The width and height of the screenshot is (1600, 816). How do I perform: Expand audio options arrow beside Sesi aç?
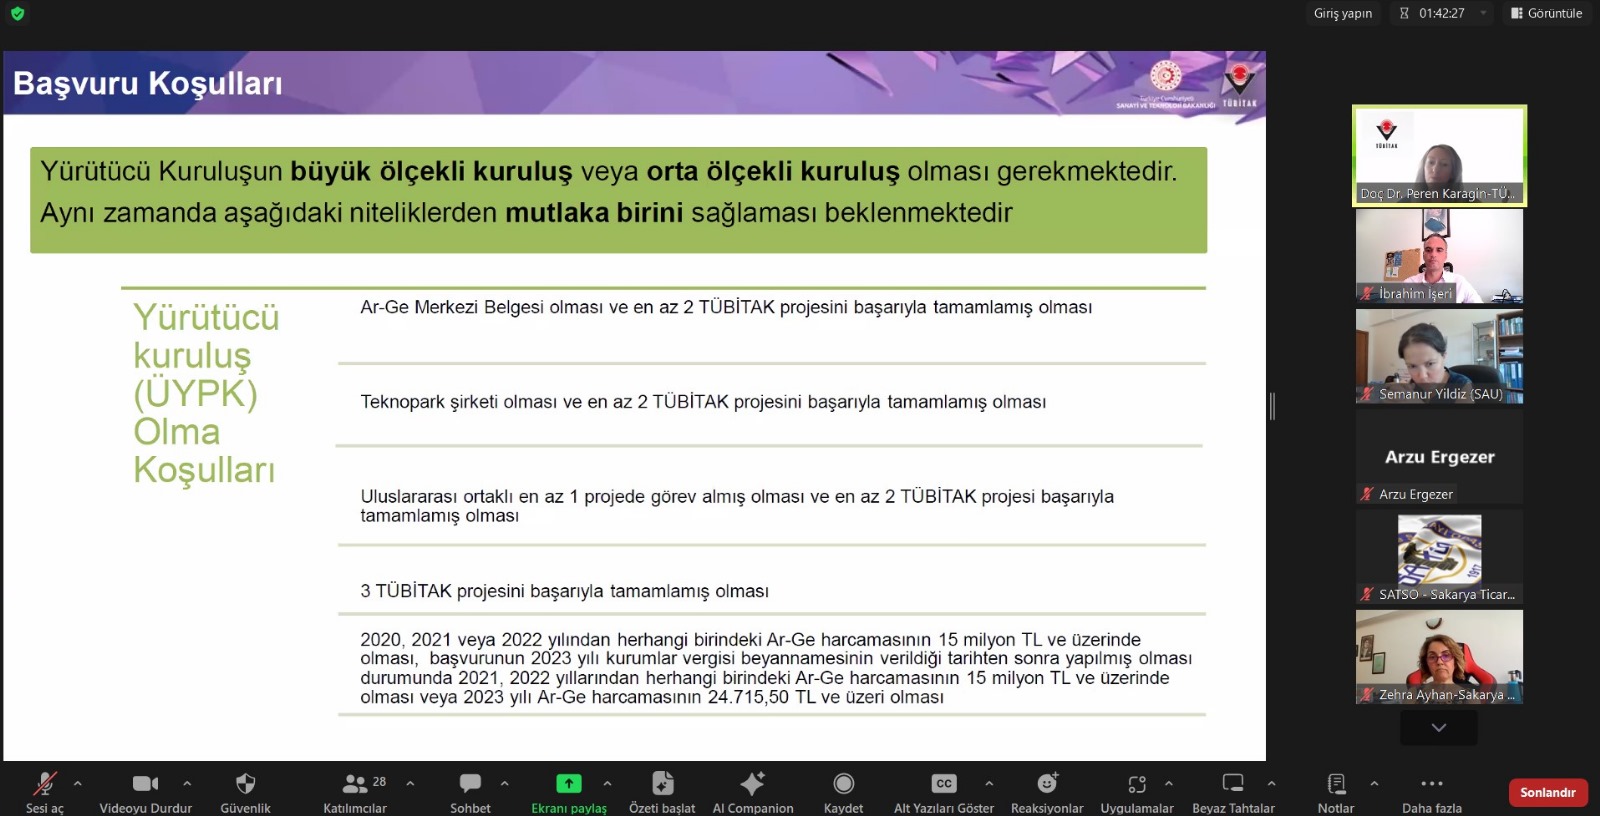pyautogui.click(x=78, y=784)
